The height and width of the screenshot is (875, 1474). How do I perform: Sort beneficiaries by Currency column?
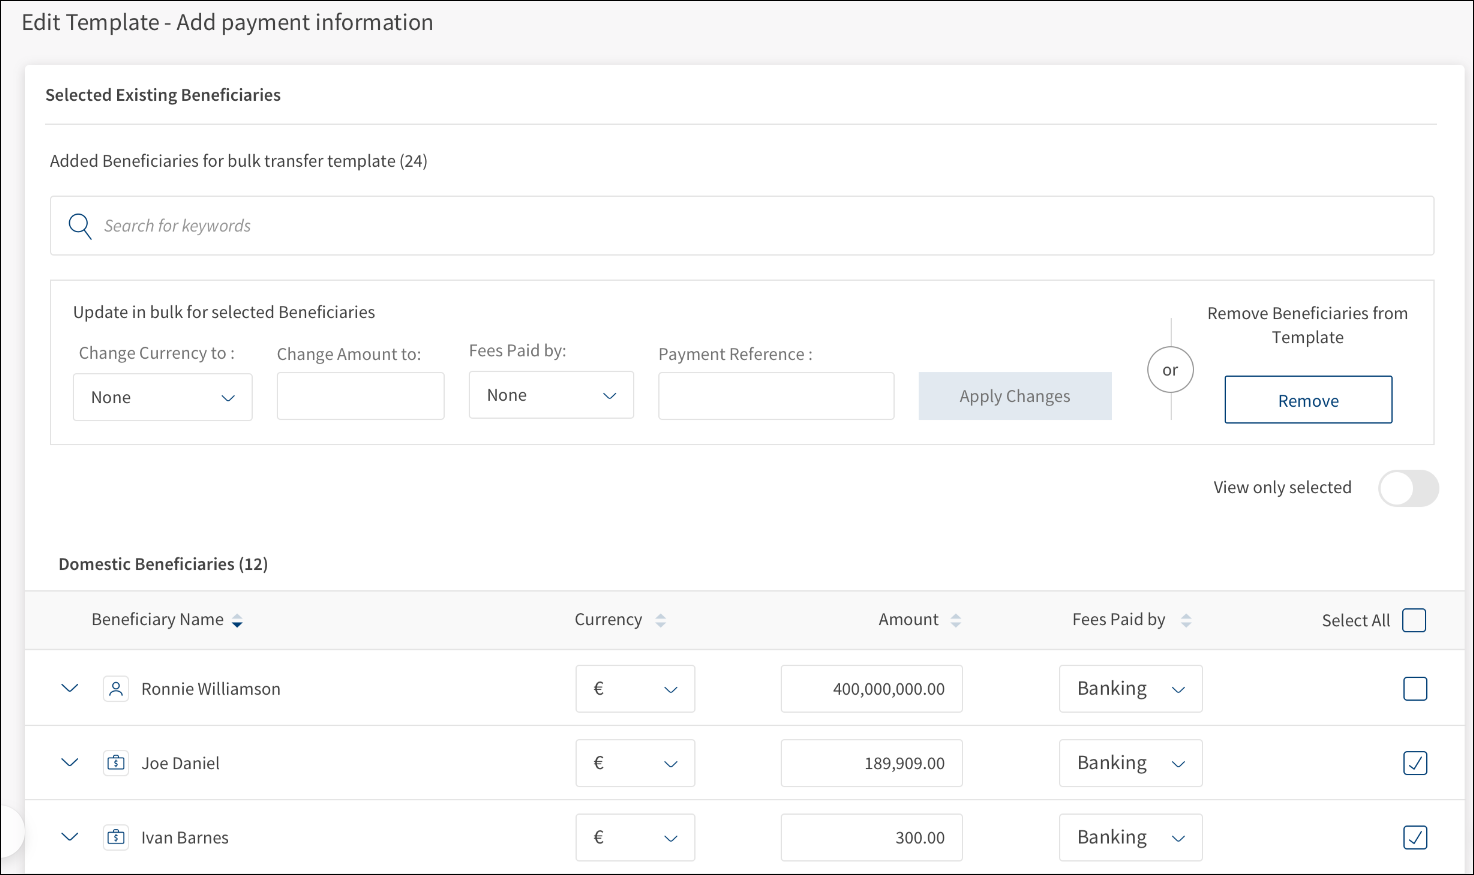(660, 621)
